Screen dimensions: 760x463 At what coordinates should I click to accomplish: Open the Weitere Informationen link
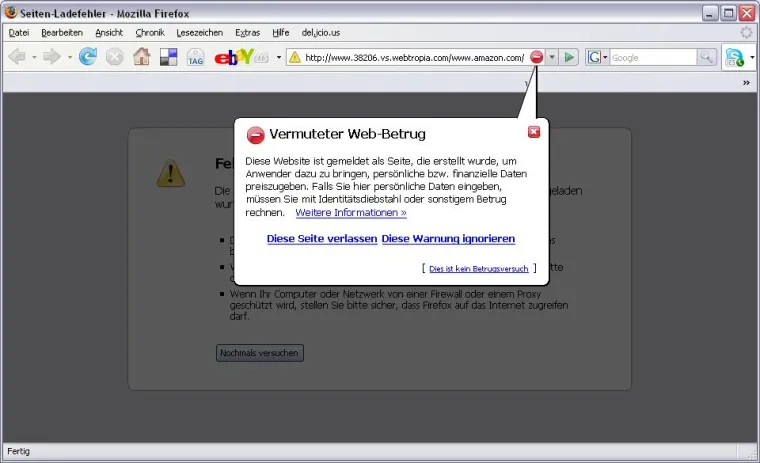click(x=351, y=212)
